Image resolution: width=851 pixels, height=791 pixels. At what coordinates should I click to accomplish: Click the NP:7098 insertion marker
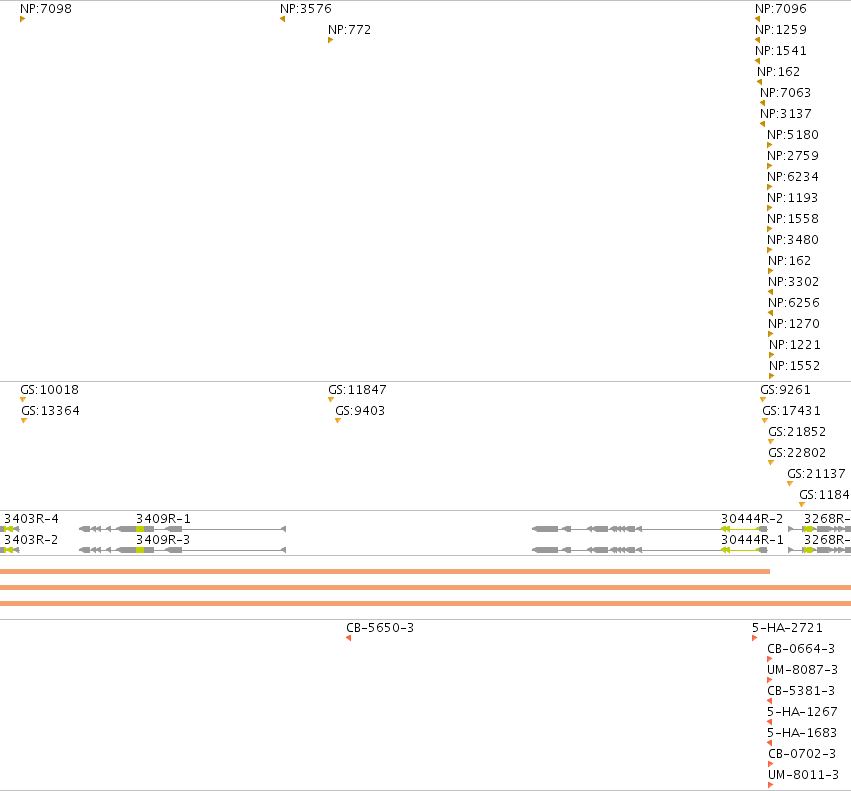22,19
